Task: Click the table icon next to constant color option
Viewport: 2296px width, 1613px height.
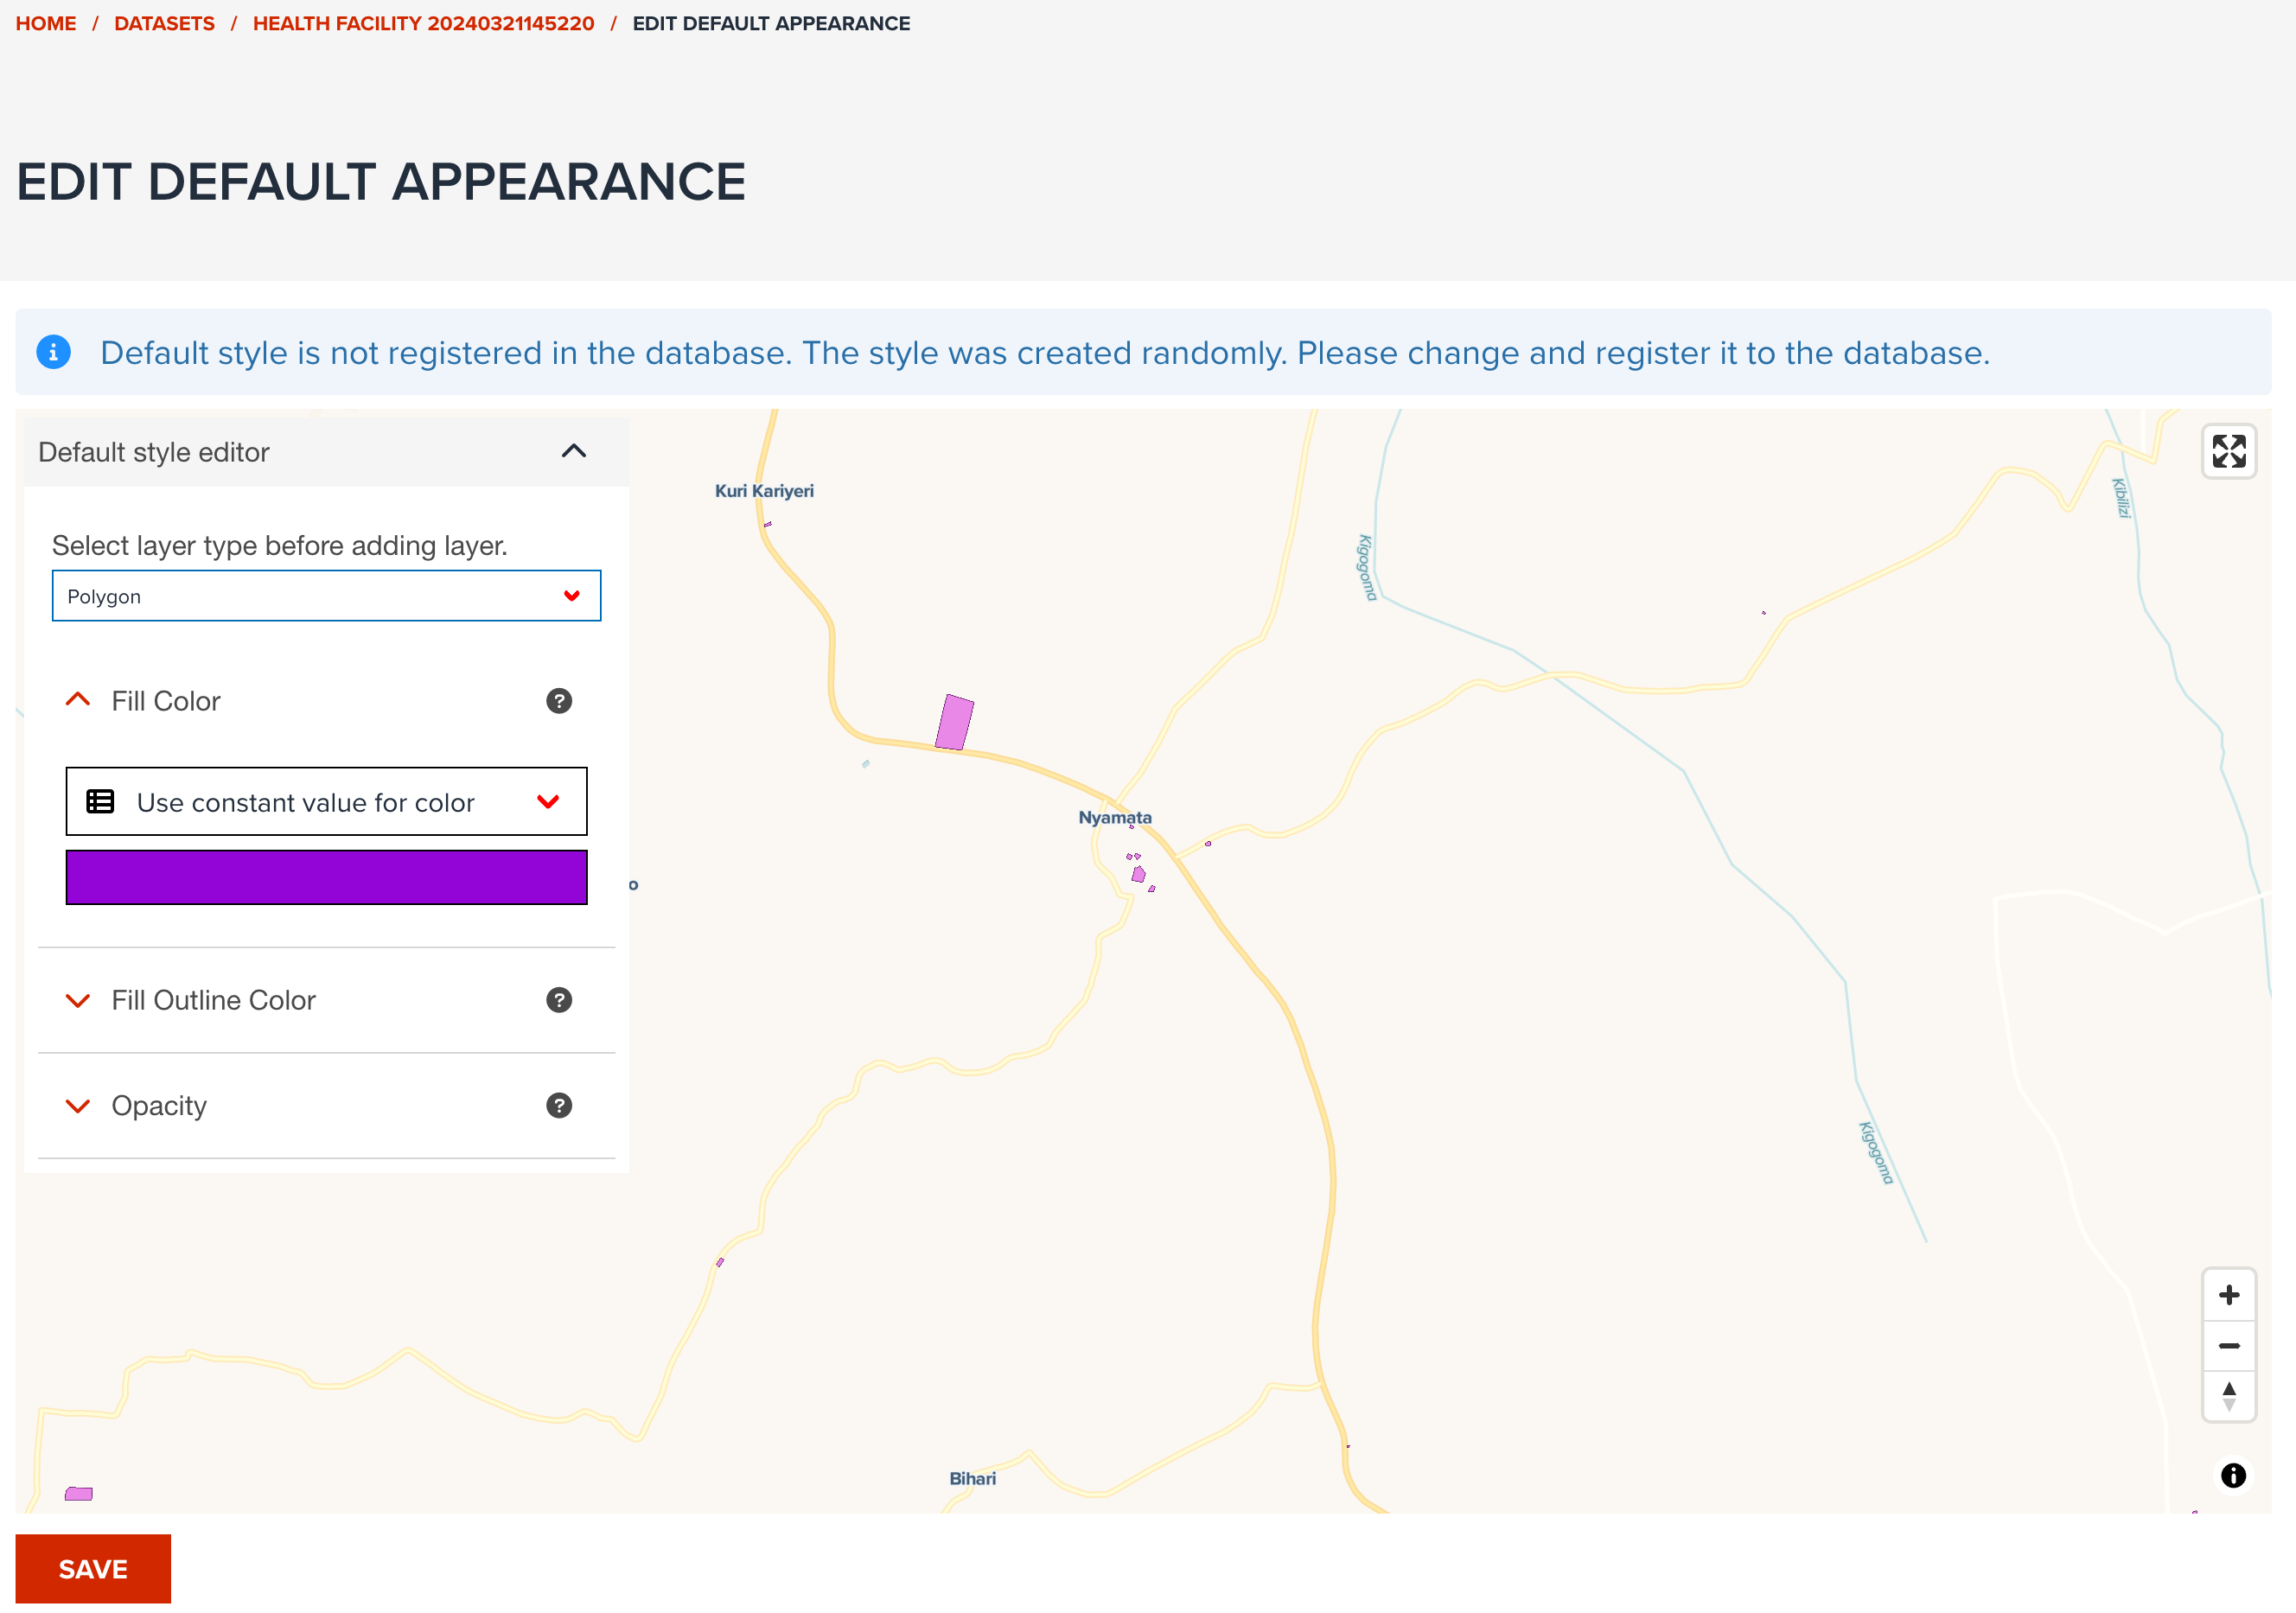Action: pos(99,801)
